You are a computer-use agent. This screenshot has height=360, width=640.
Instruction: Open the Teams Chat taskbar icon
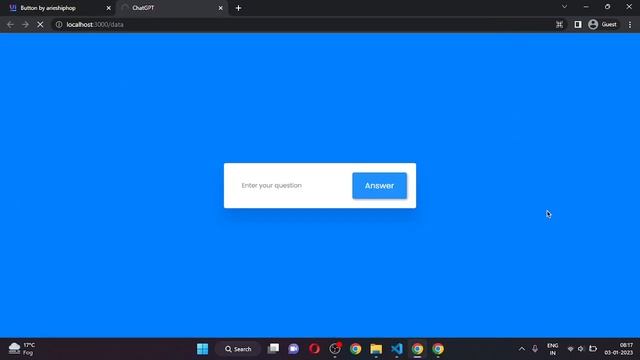point(293,349)
